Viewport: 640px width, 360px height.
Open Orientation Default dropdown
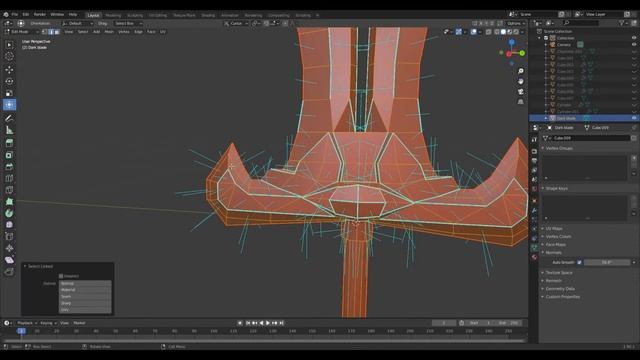[77, 23]
